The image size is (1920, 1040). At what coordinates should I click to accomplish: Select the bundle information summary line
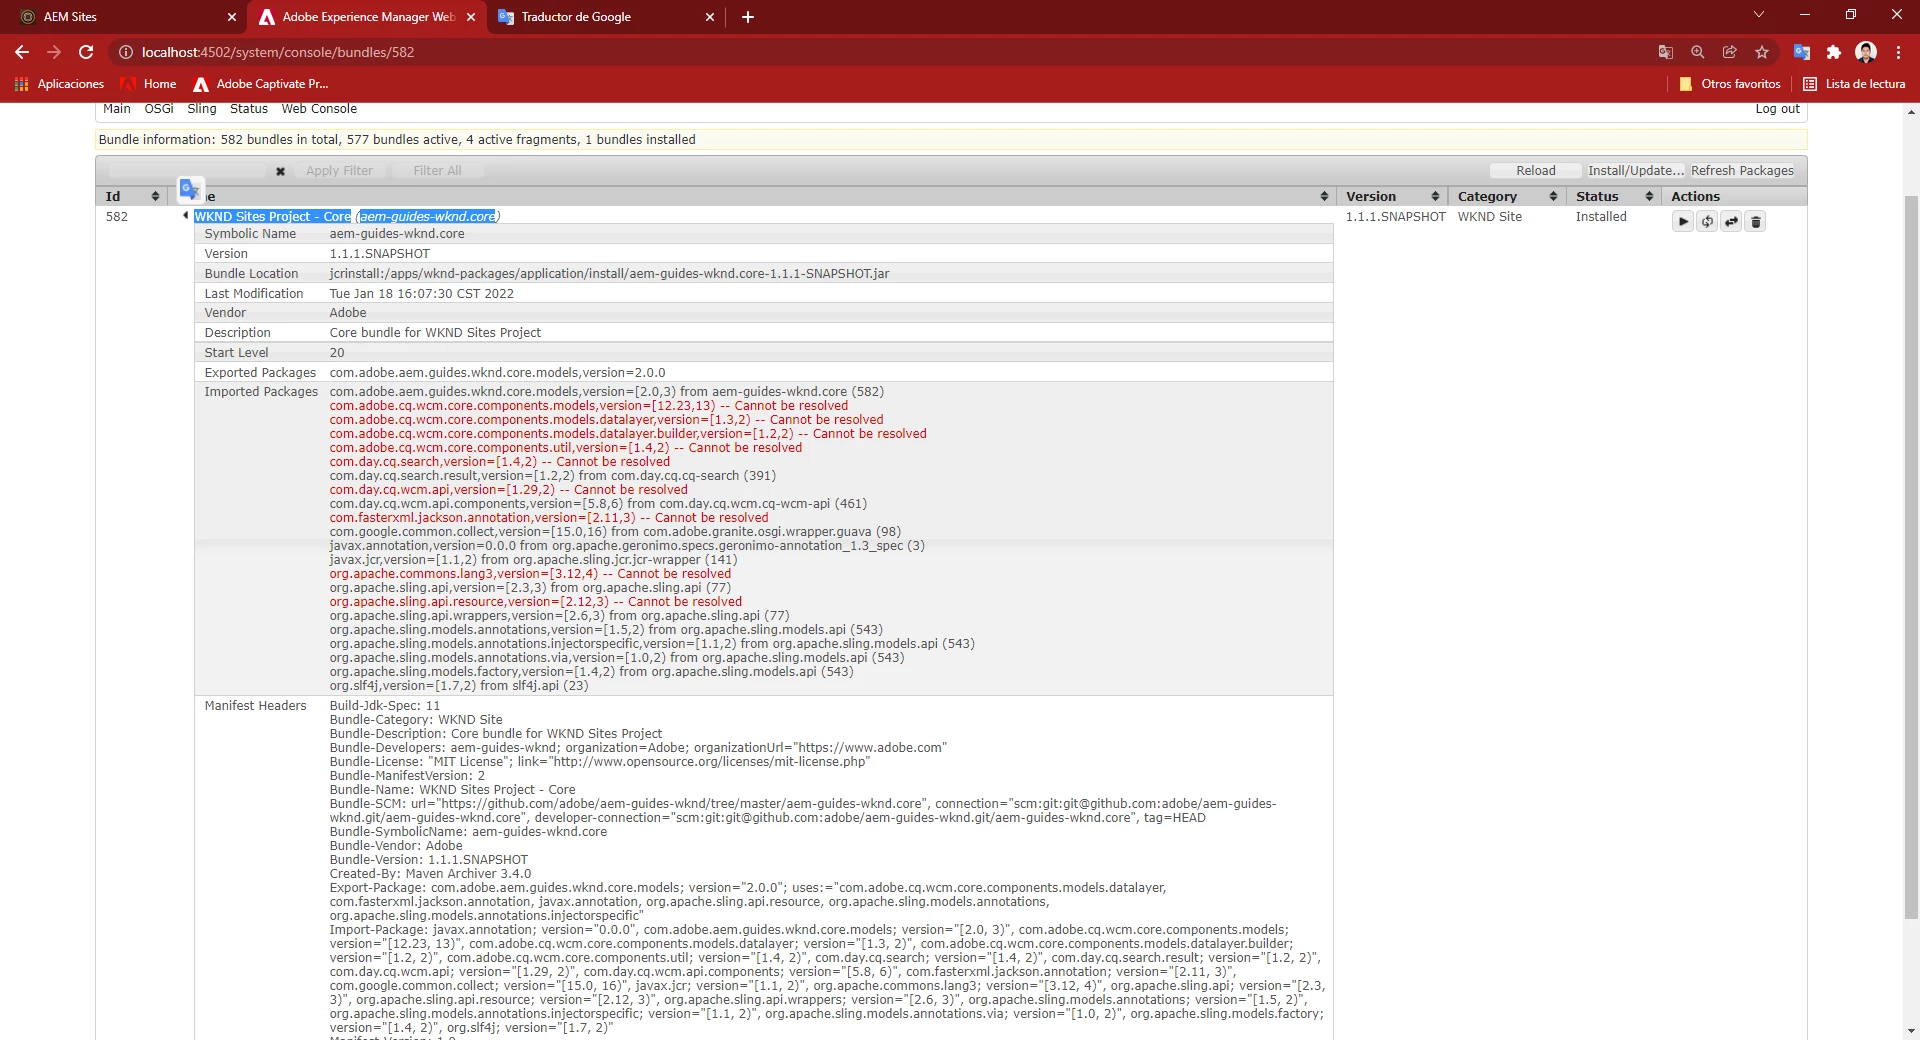[x=397, y=140]
